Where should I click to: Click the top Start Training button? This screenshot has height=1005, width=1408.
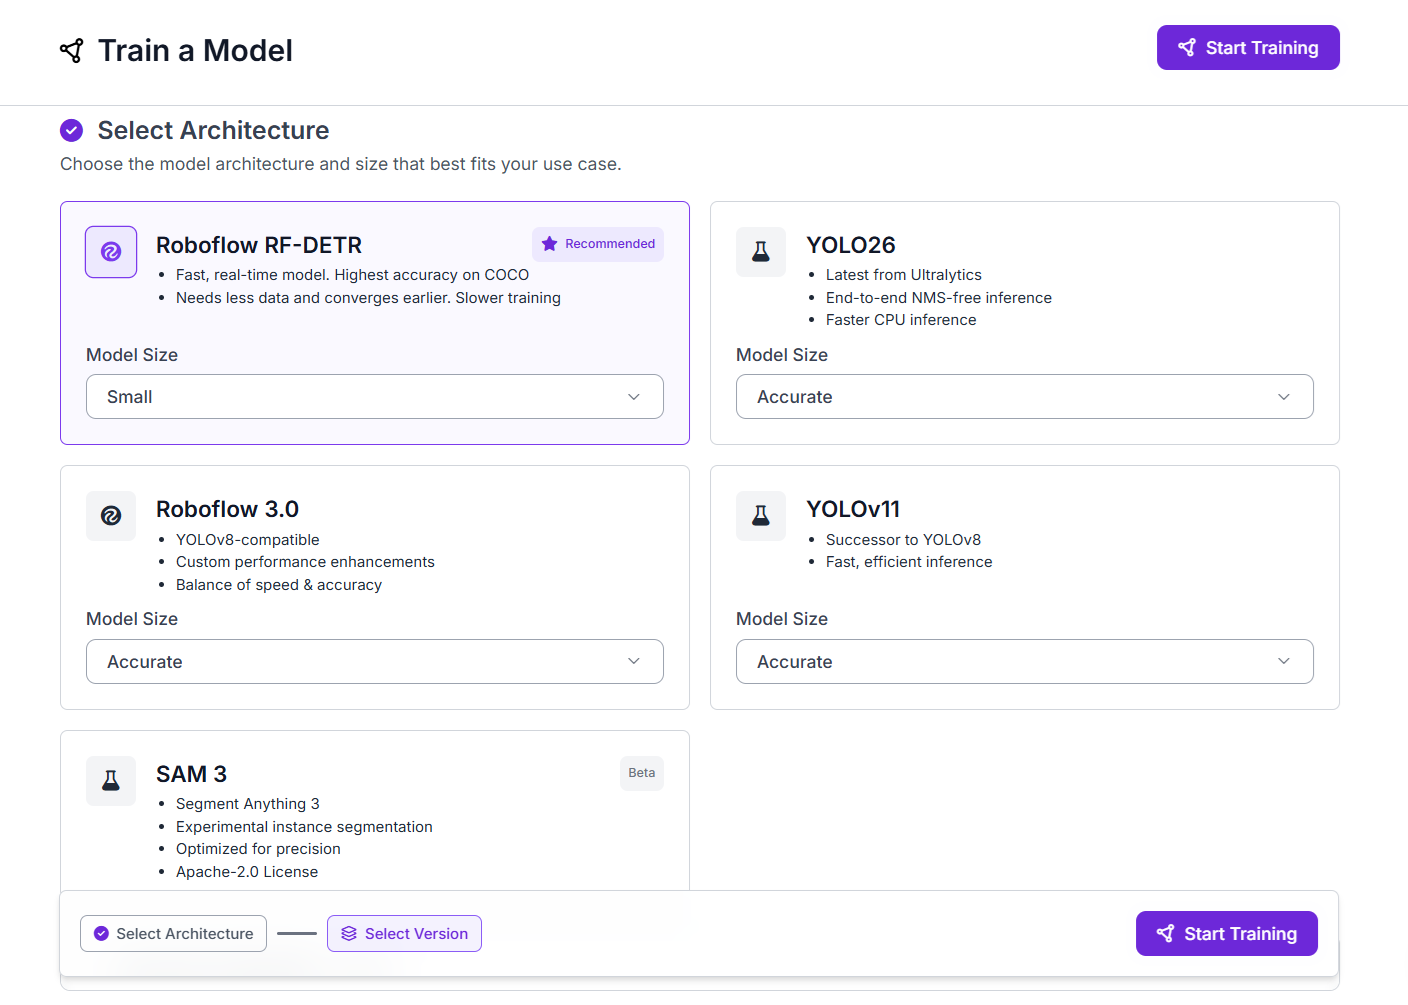click(1248, 48)
